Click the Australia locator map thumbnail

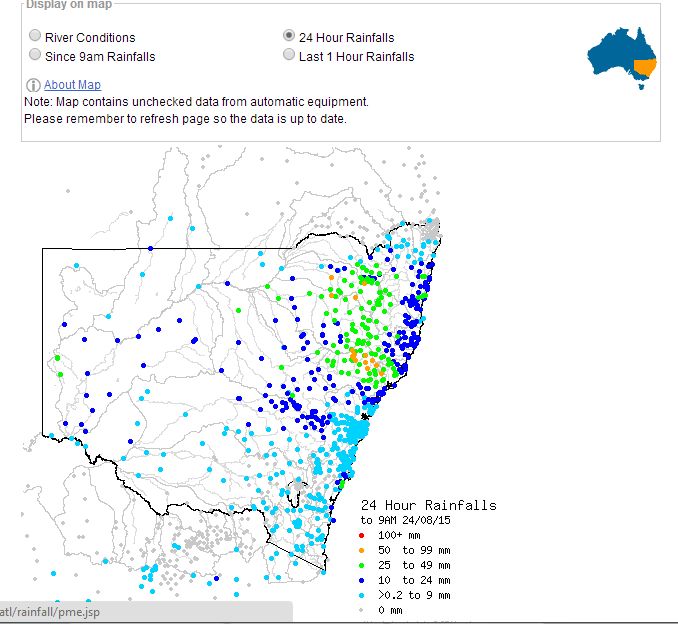[x=621, y=56]
